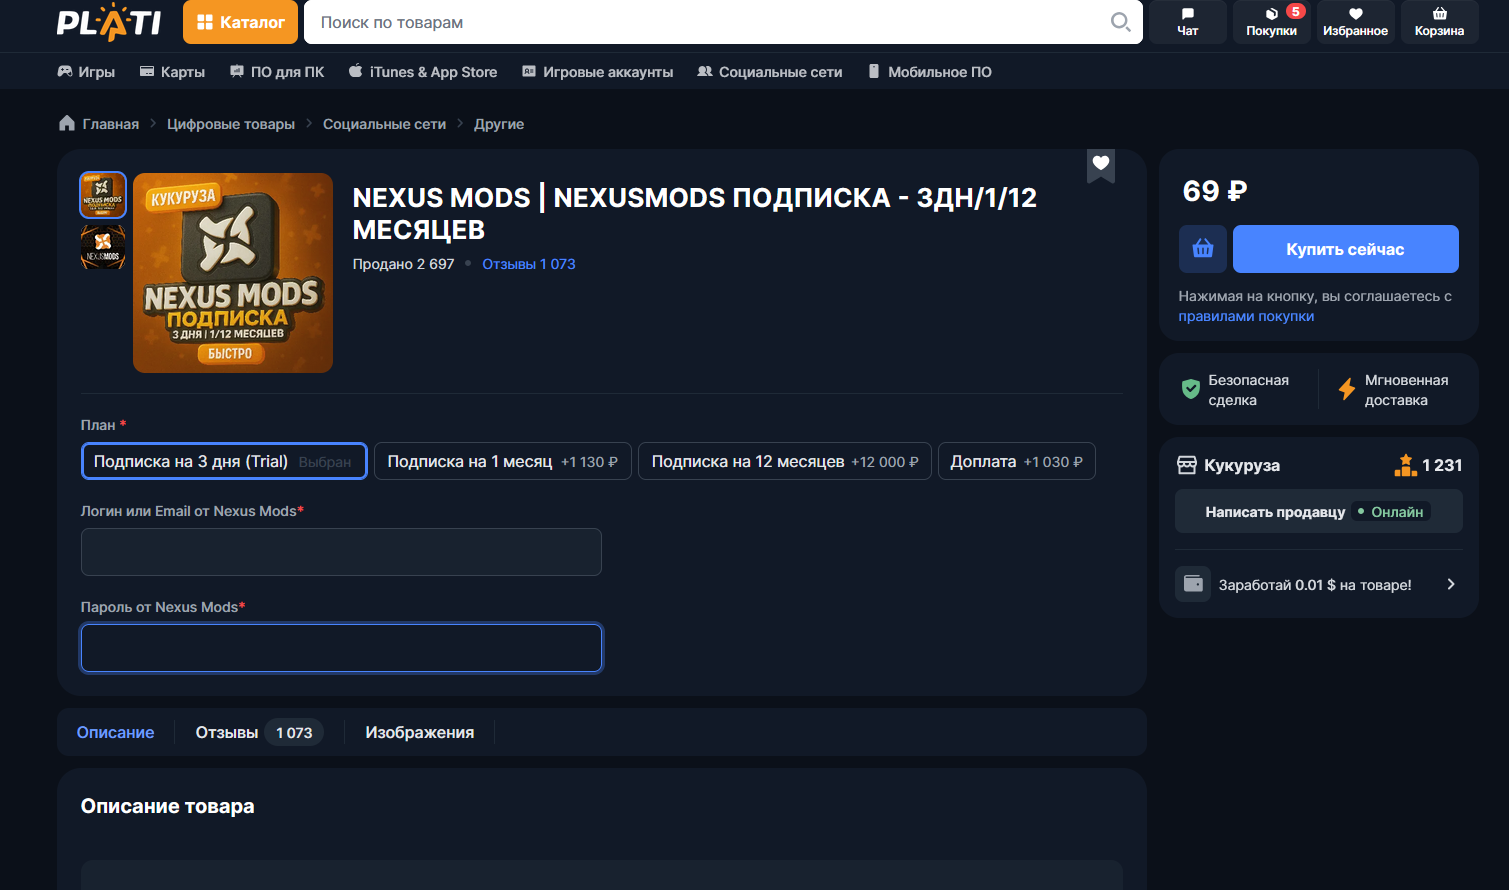Viewport: 1509px width, 890px height.
Task: Click the Продано 2 697 text
Action: [404, 264]
